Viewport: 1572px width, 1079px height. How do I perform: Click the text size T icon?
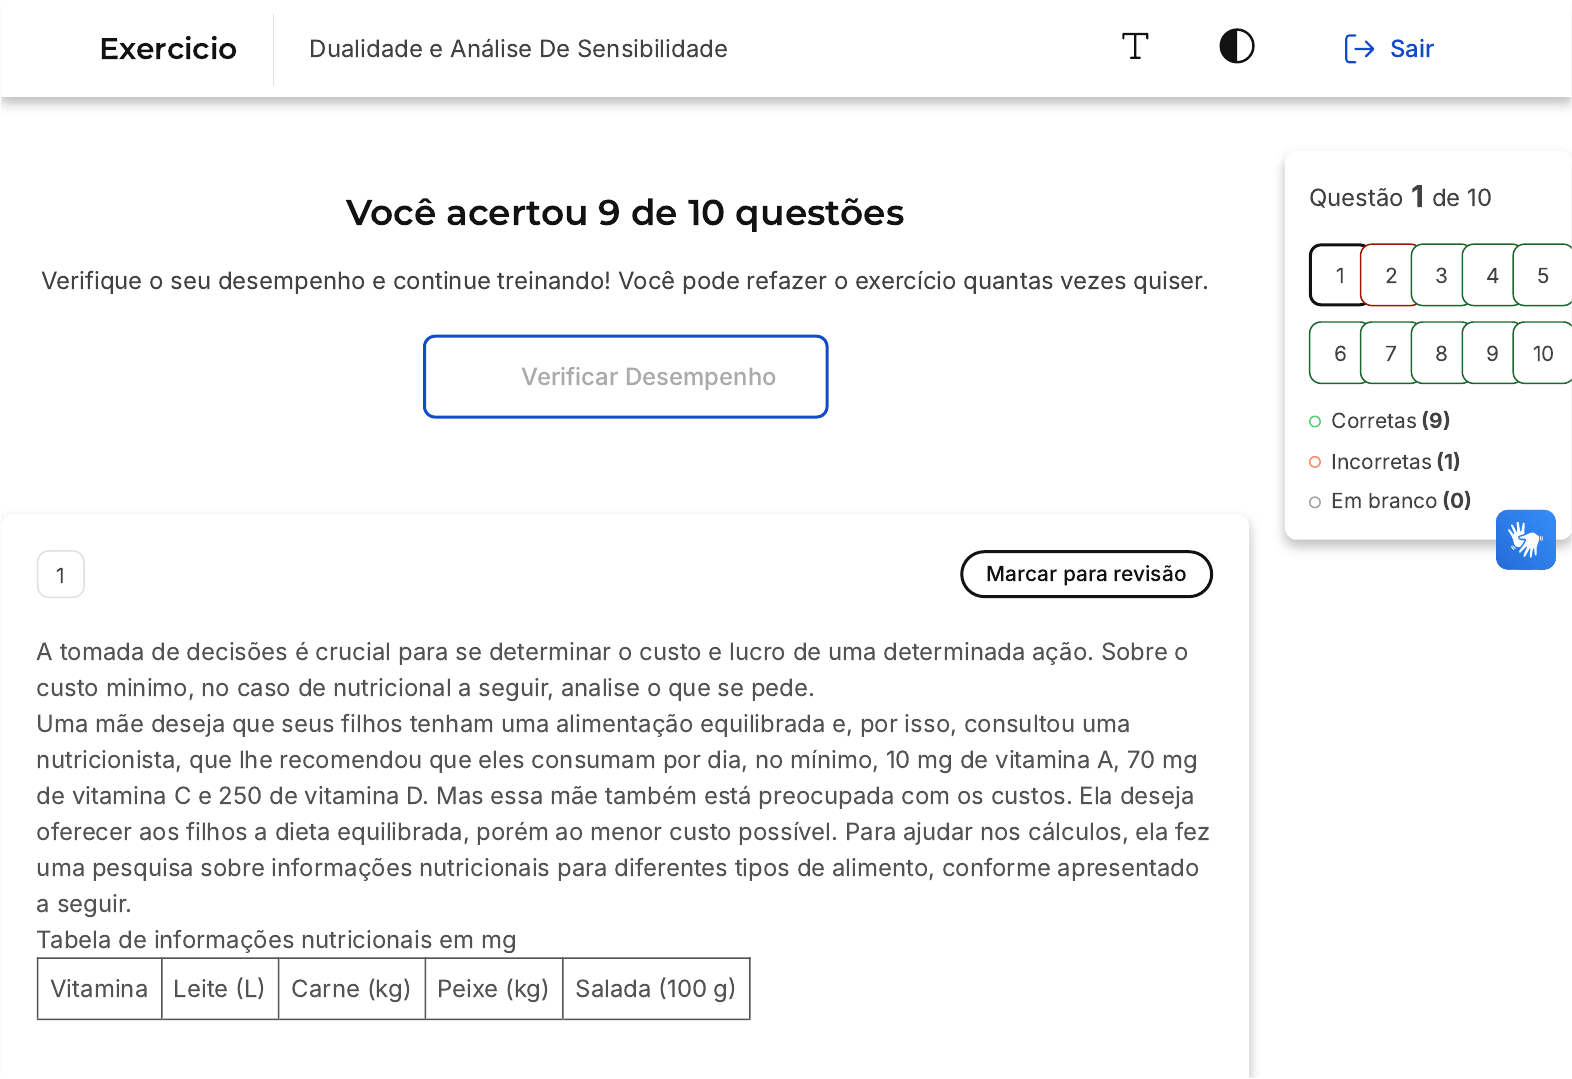1135,47
